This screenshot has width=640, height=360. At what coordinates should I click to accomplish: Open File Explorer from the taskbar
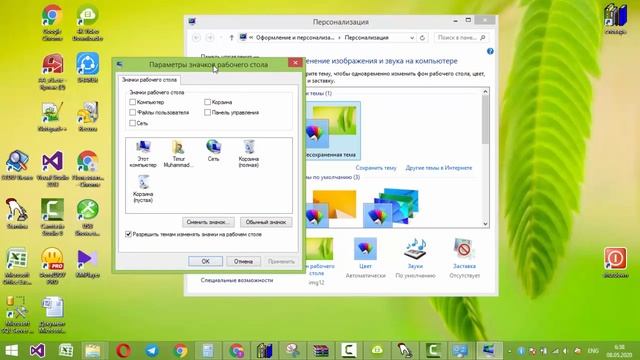[x=93, y=351]
